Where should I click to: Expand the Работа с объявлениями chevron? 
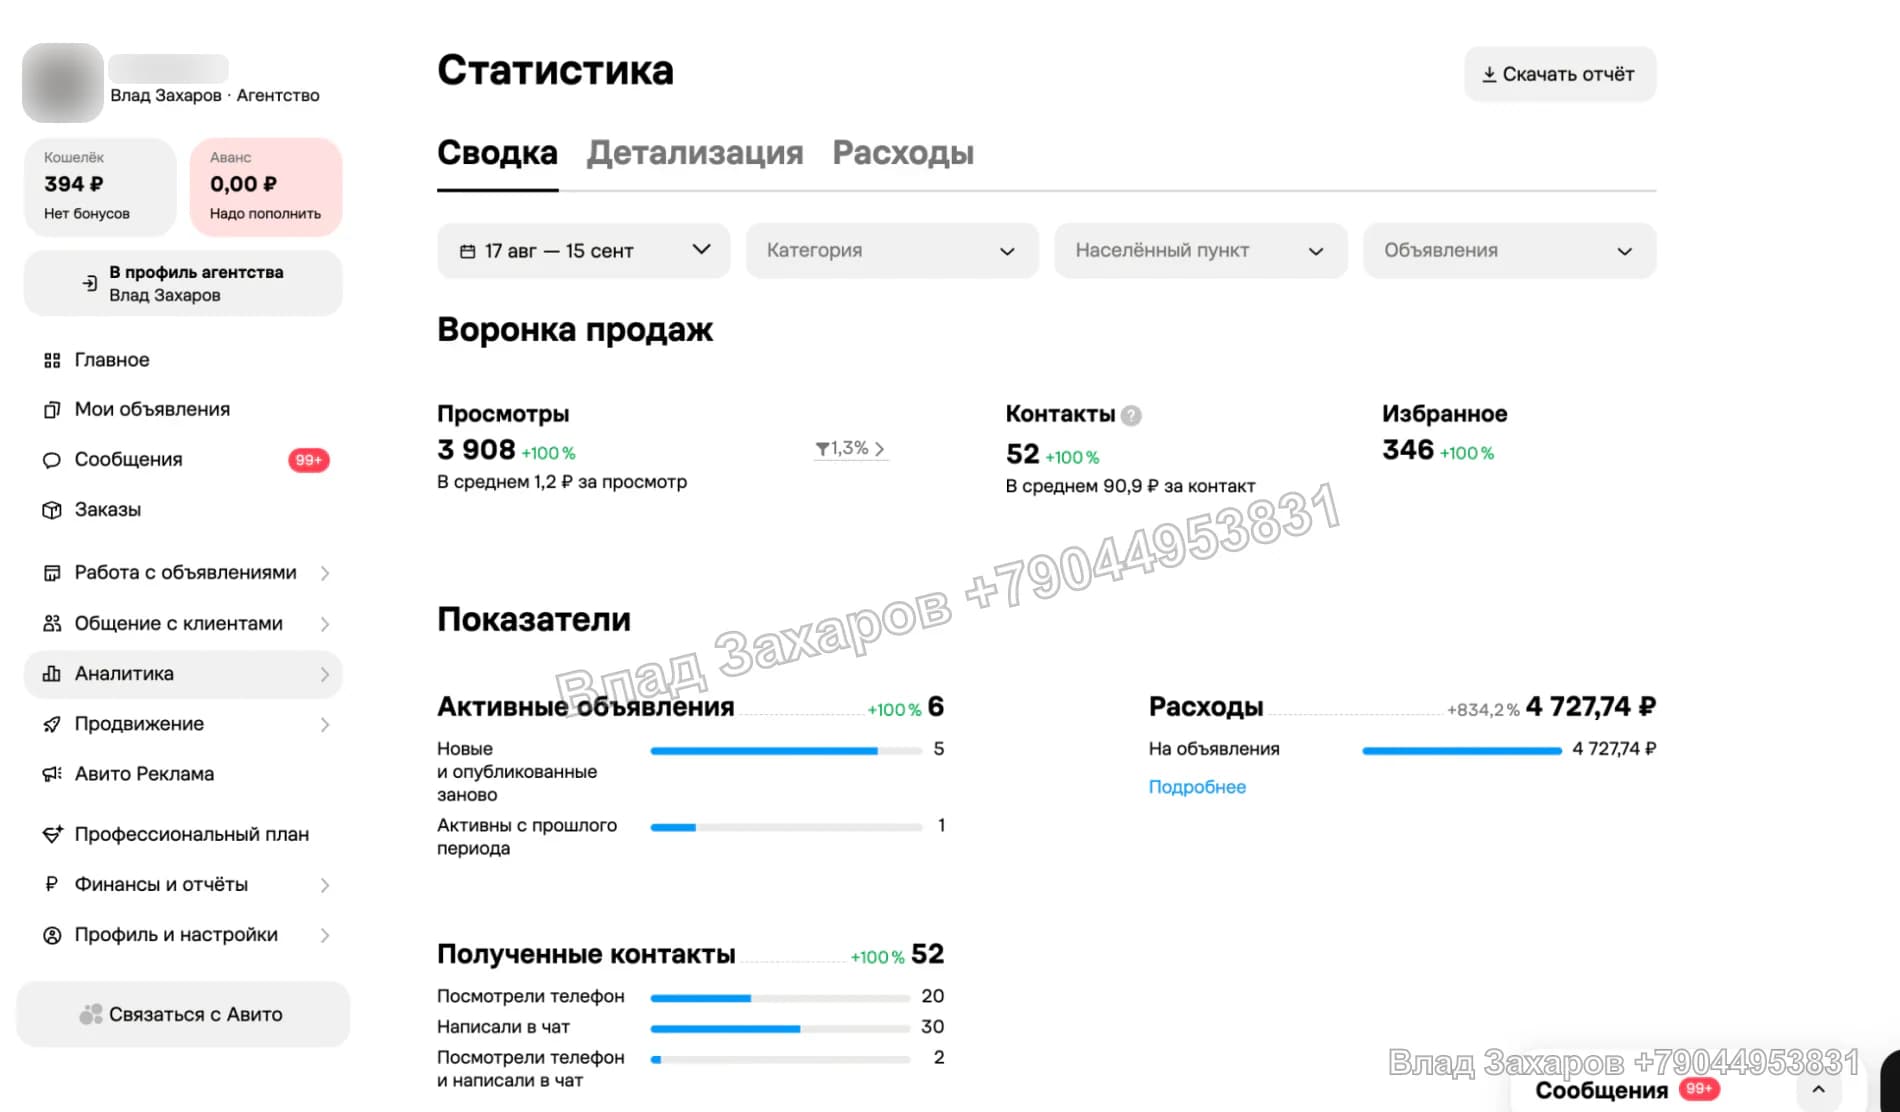pyautogui.click(x=325, y=573)
